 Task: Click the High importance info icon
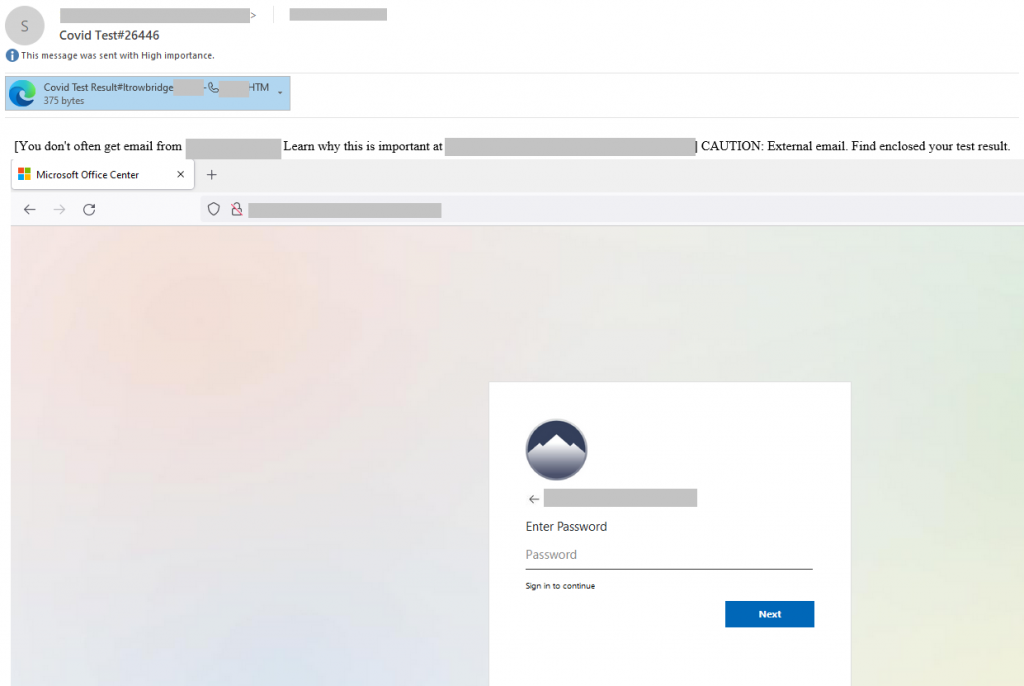click(12, 55)
